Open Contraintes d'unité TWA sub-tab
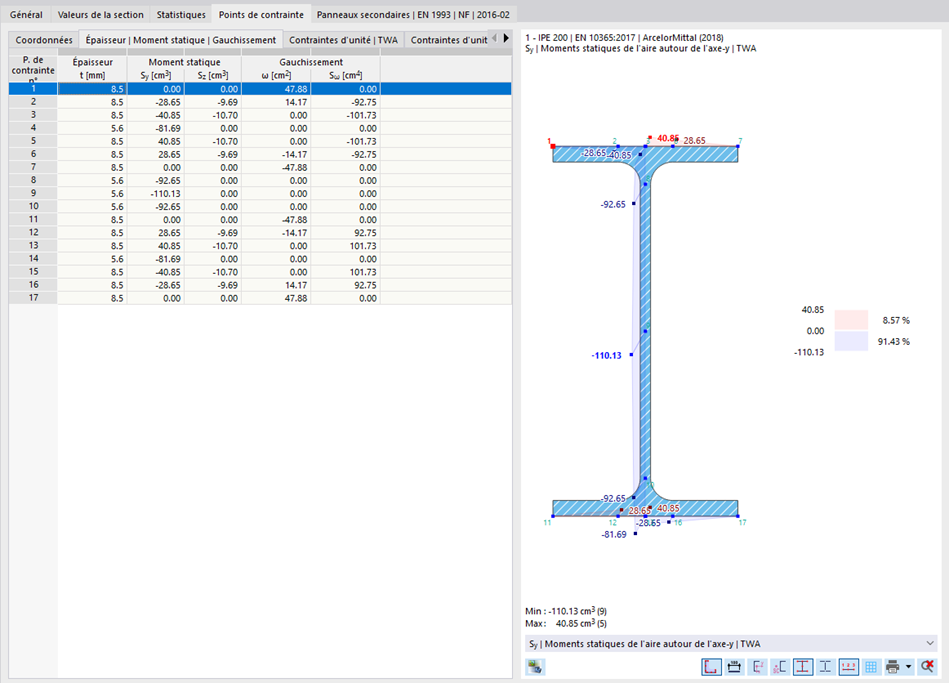This screenshot has width=949, height=683. 343,40
